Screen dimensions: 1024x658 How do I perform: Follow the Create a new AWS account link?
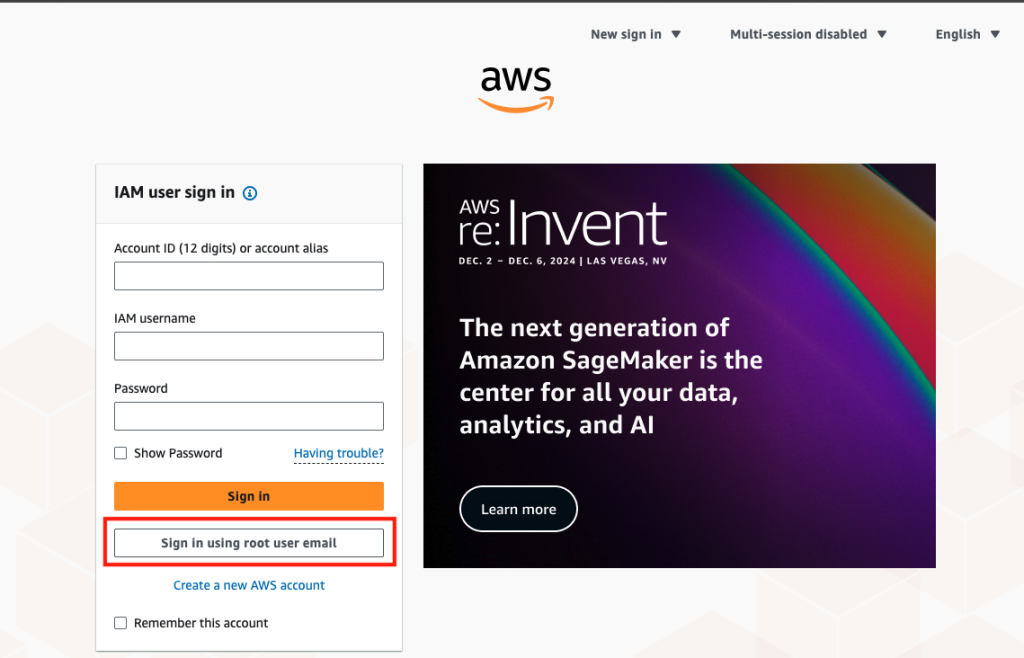249,586
